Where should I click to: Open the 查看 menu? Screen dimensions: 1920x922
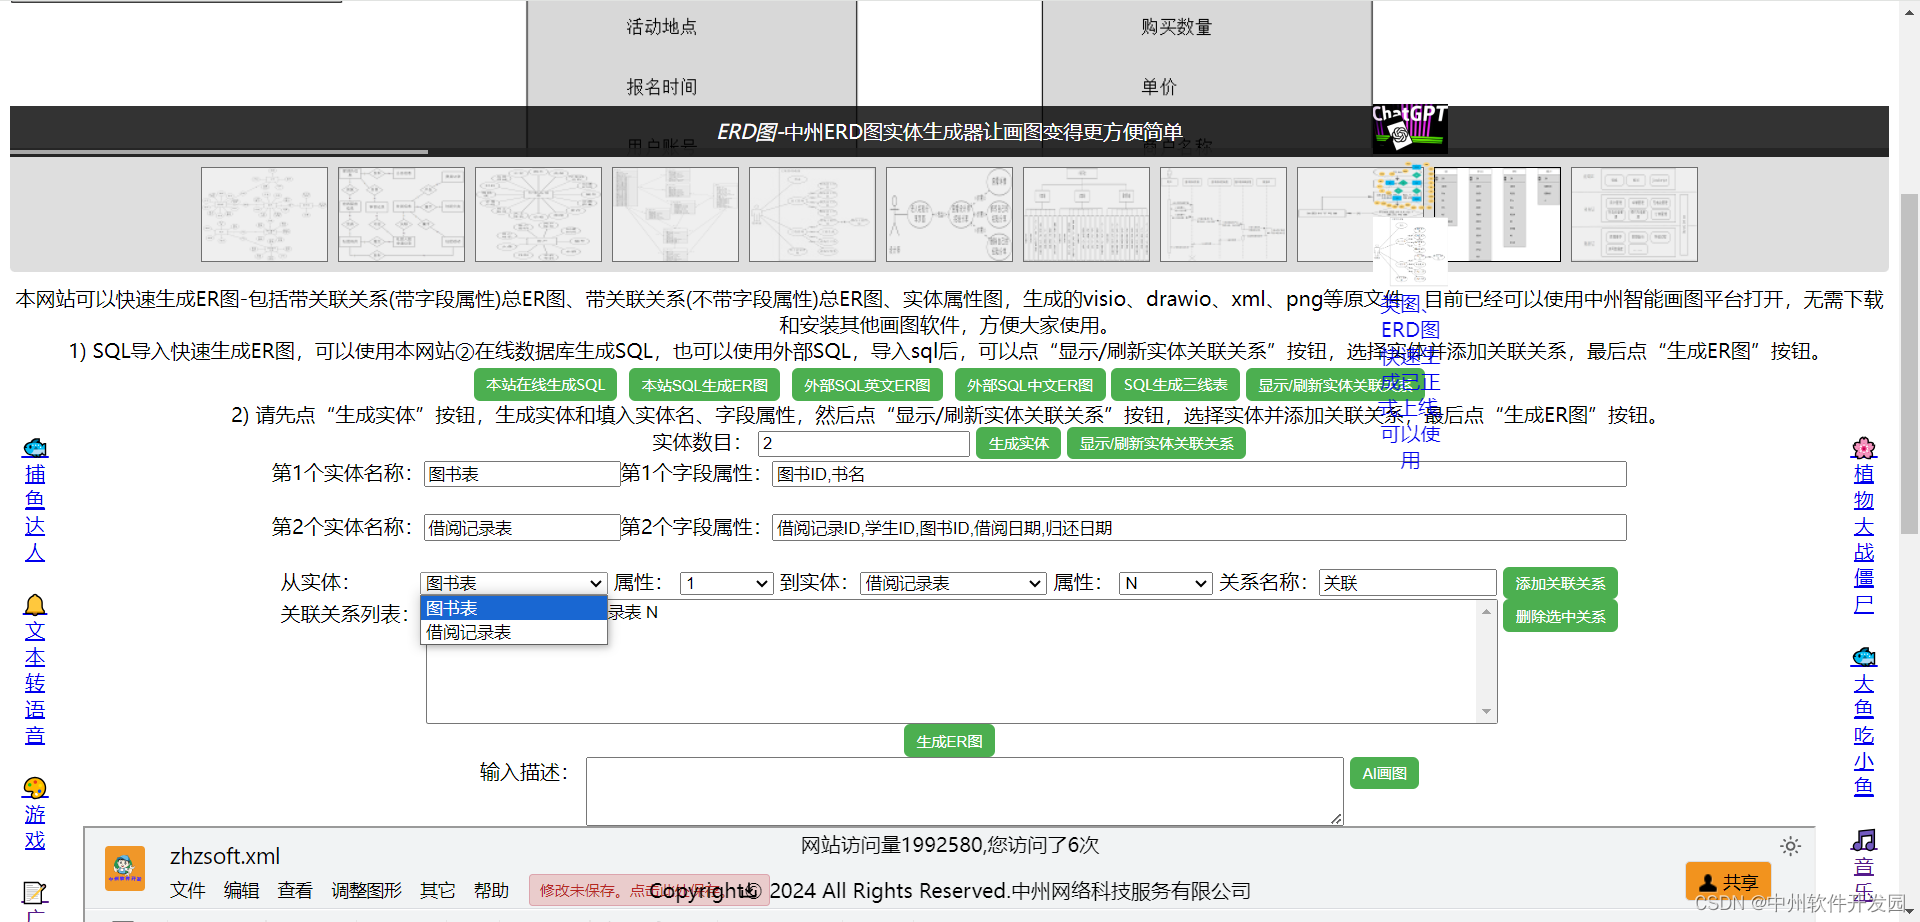point(295,890)
